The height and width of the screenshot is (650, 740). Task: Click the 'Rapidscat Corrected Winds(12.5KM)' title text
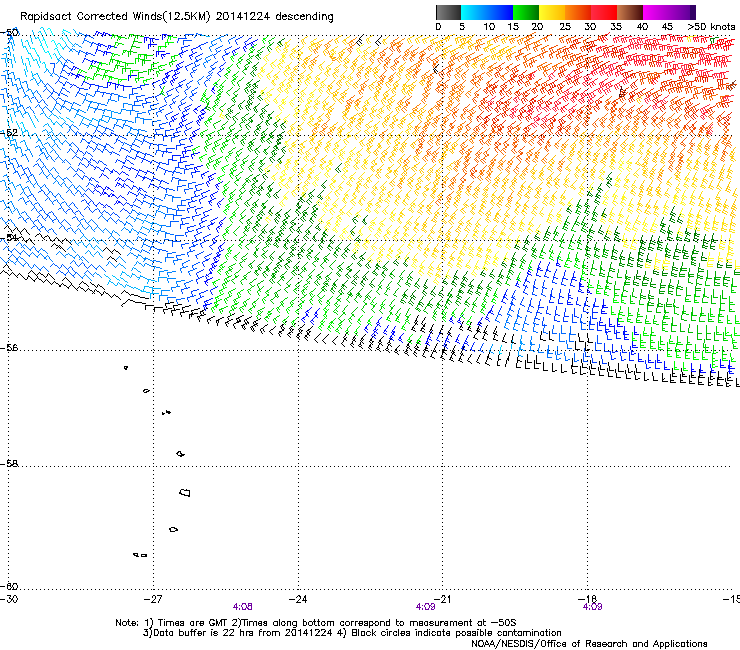click(115, 17)
